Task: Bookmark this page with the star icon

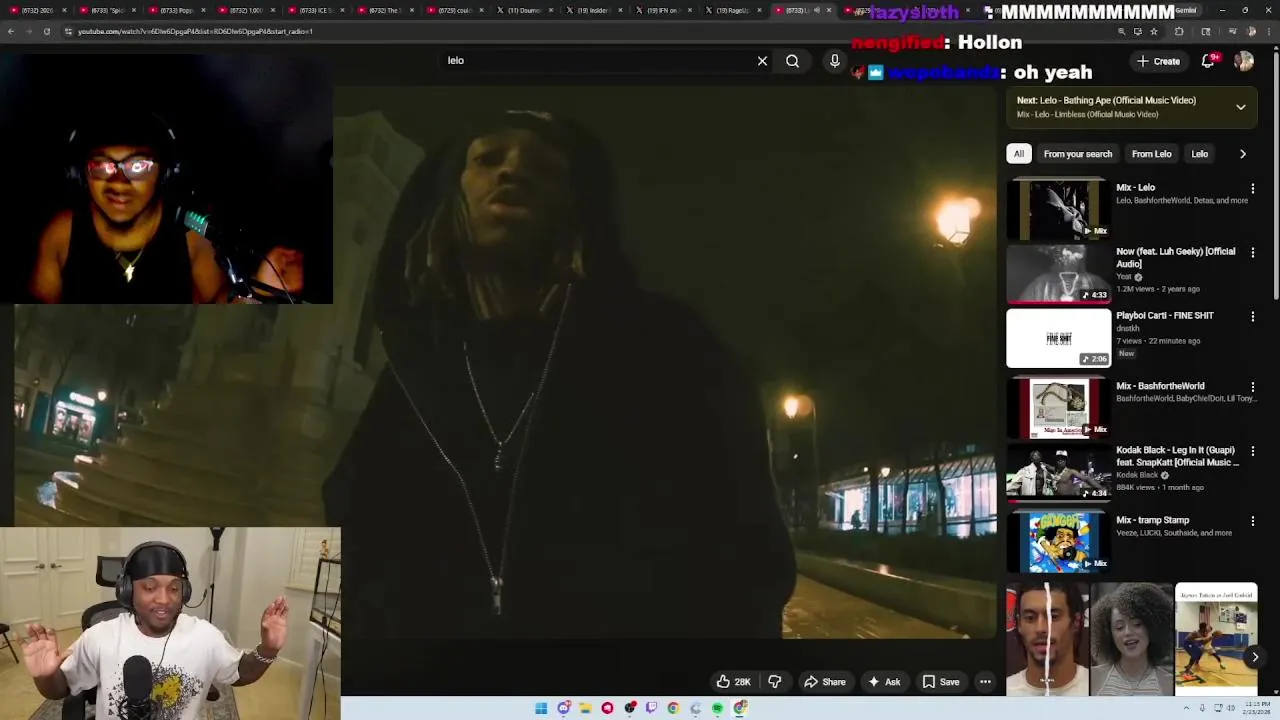Action: click(1154, 31)
